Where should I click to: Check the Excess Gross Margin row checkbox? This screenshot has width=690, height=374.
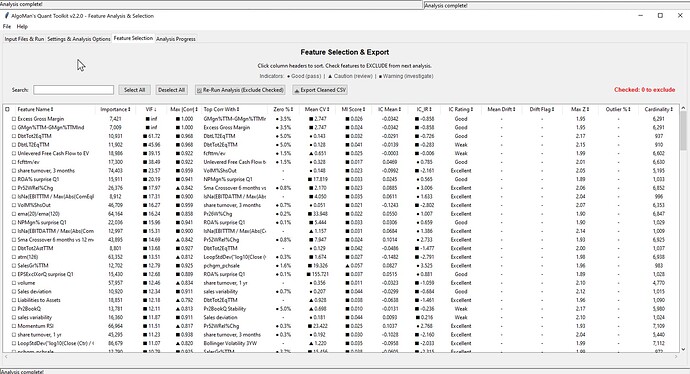pyautogui.click(x=14, y=119)
